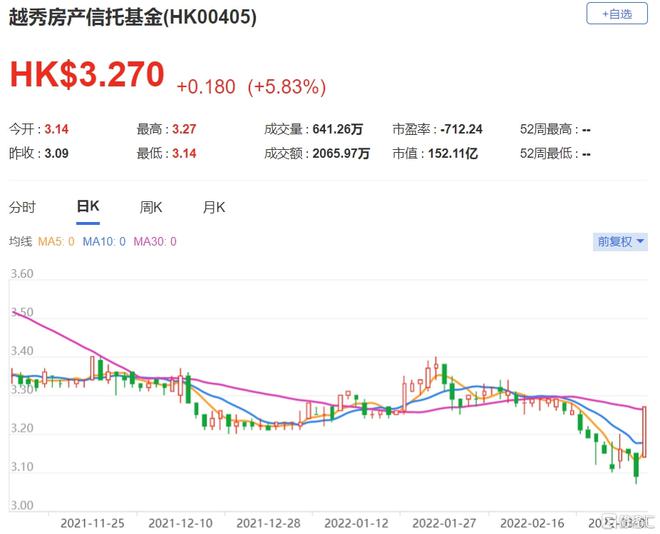Click the latest tall red candlestick
The height and width of the screenshot is (534, 660).
(x=644, y=432)
